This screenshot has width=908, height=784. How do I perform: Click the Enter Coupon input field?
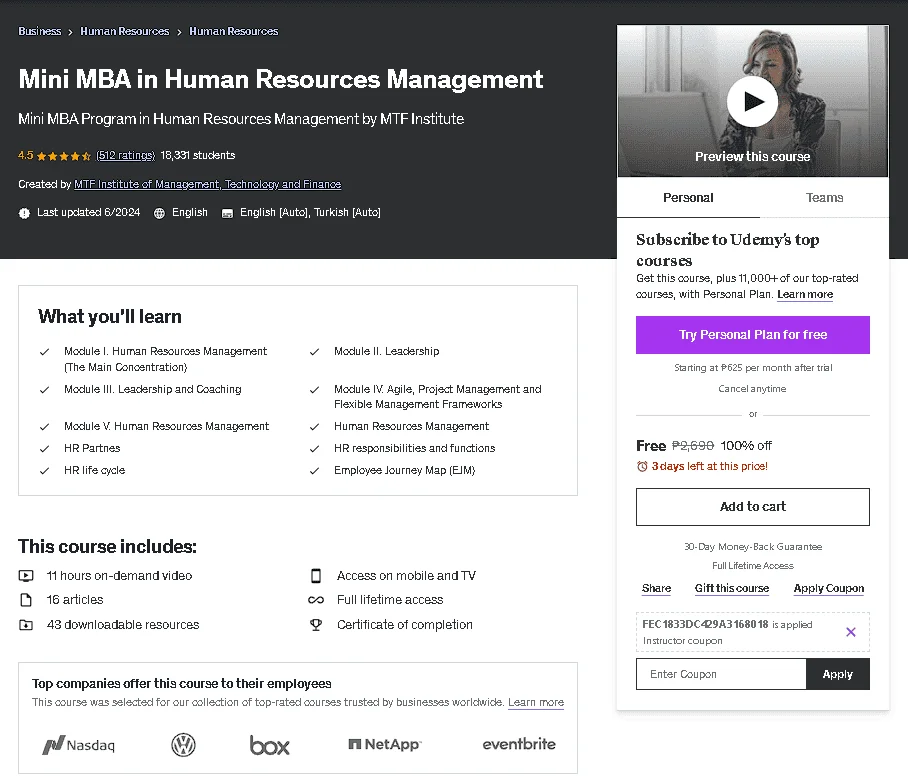point(721,674)
